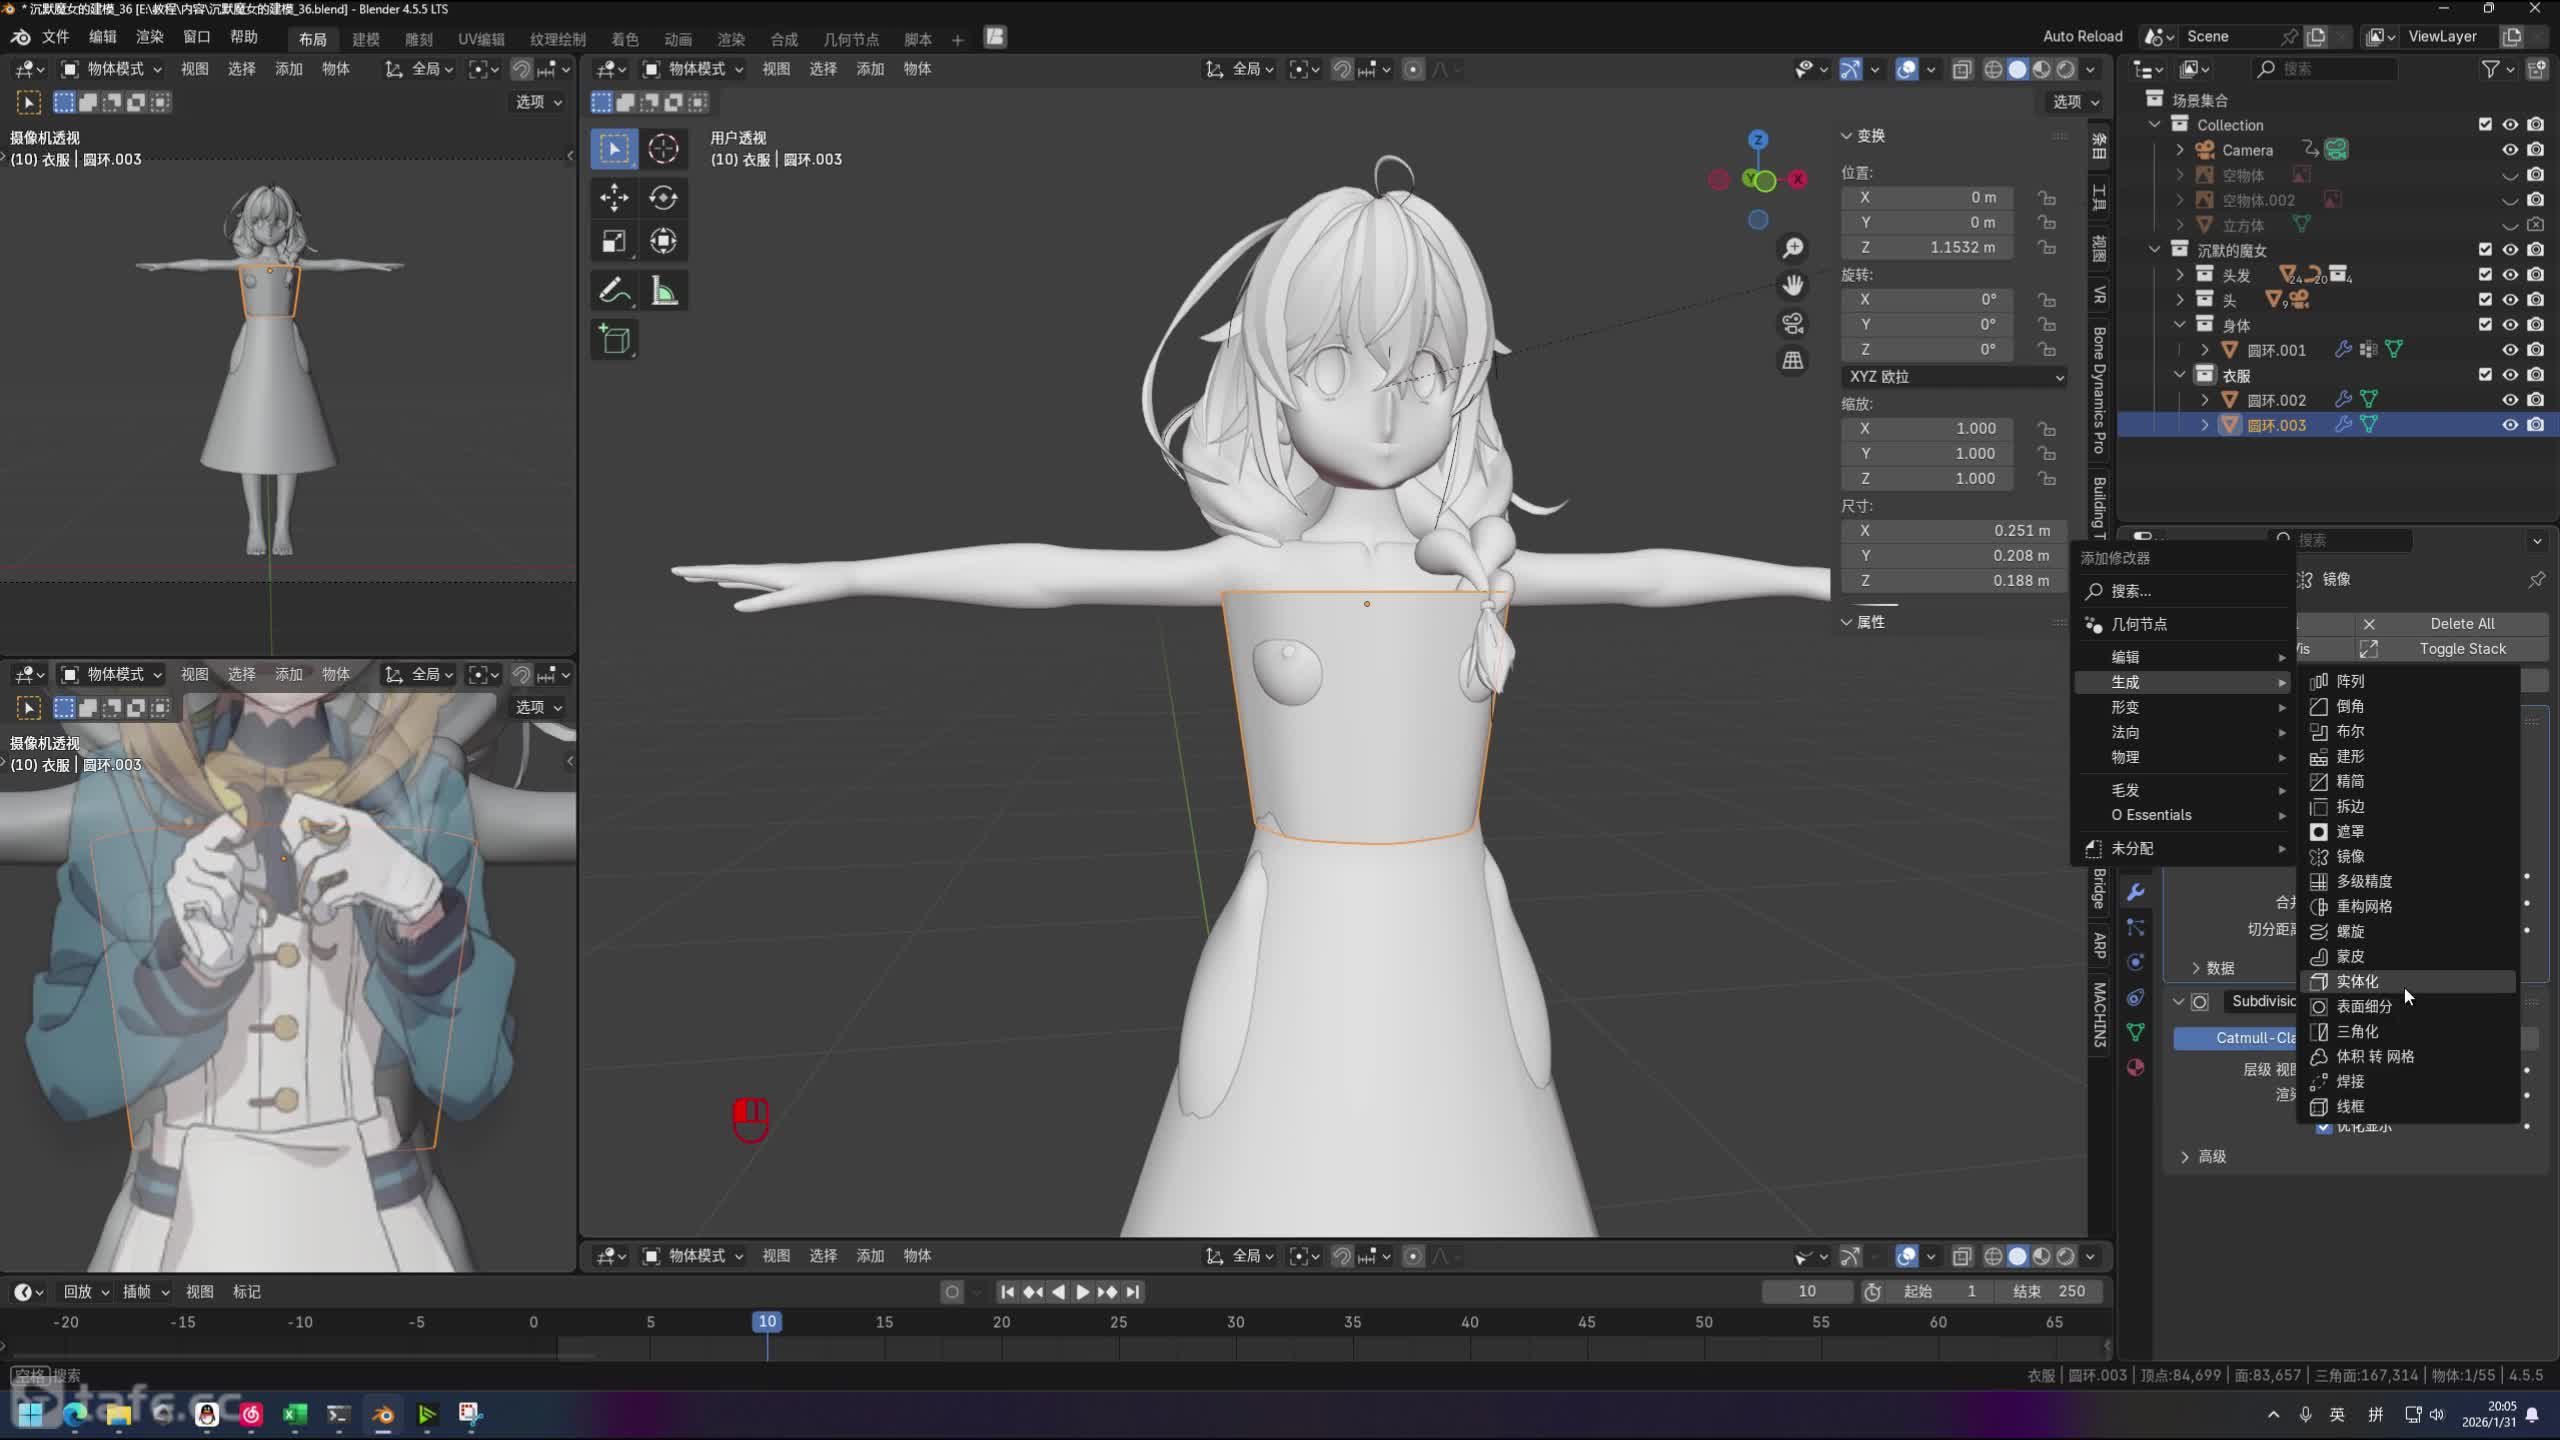
Task: Expand the 圆环.001 tree item
Action: (2206, 350)
